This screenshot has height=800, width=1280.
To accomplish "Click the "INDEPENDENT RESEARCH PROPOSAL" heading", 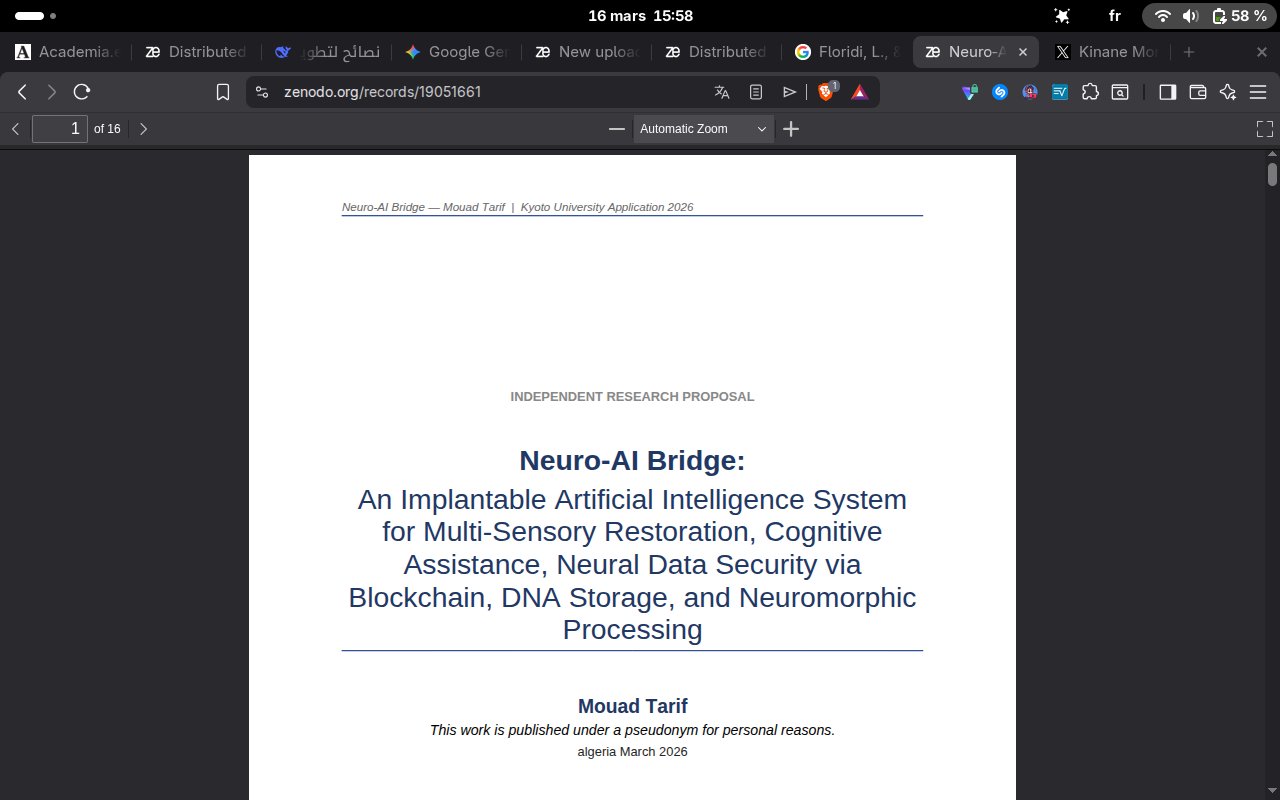I will [x=632, y=397].
